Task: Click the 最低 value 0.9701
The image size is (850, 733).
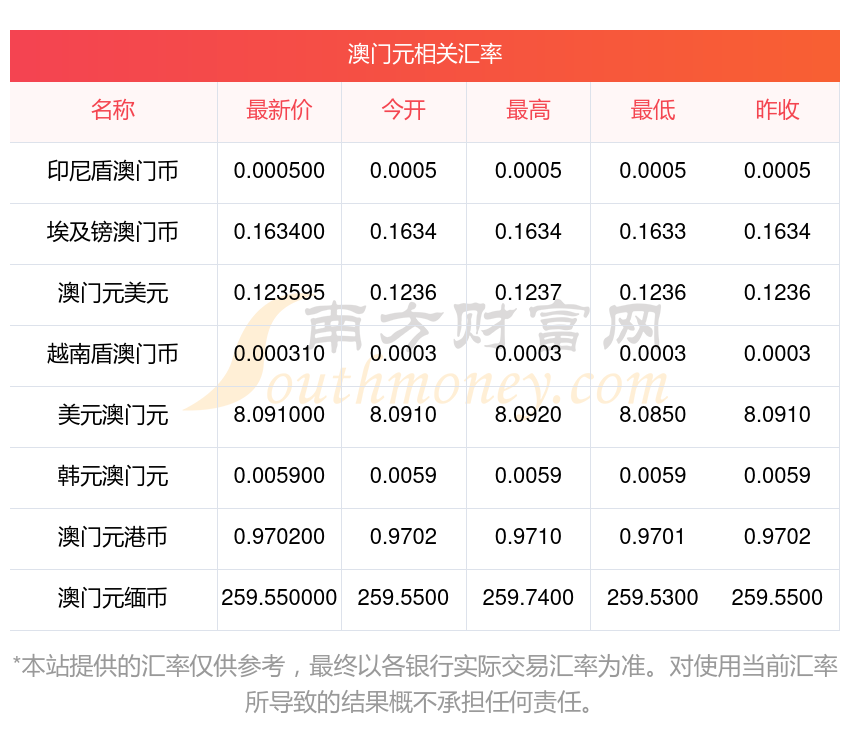Action: 653,537
